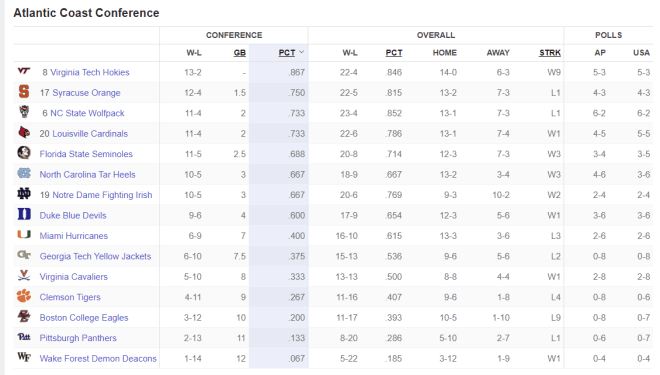The height and width of the screenshot is (375, 660).
Task: Open the Wake Forest Demon Deacons link
Action: (98, 359)
